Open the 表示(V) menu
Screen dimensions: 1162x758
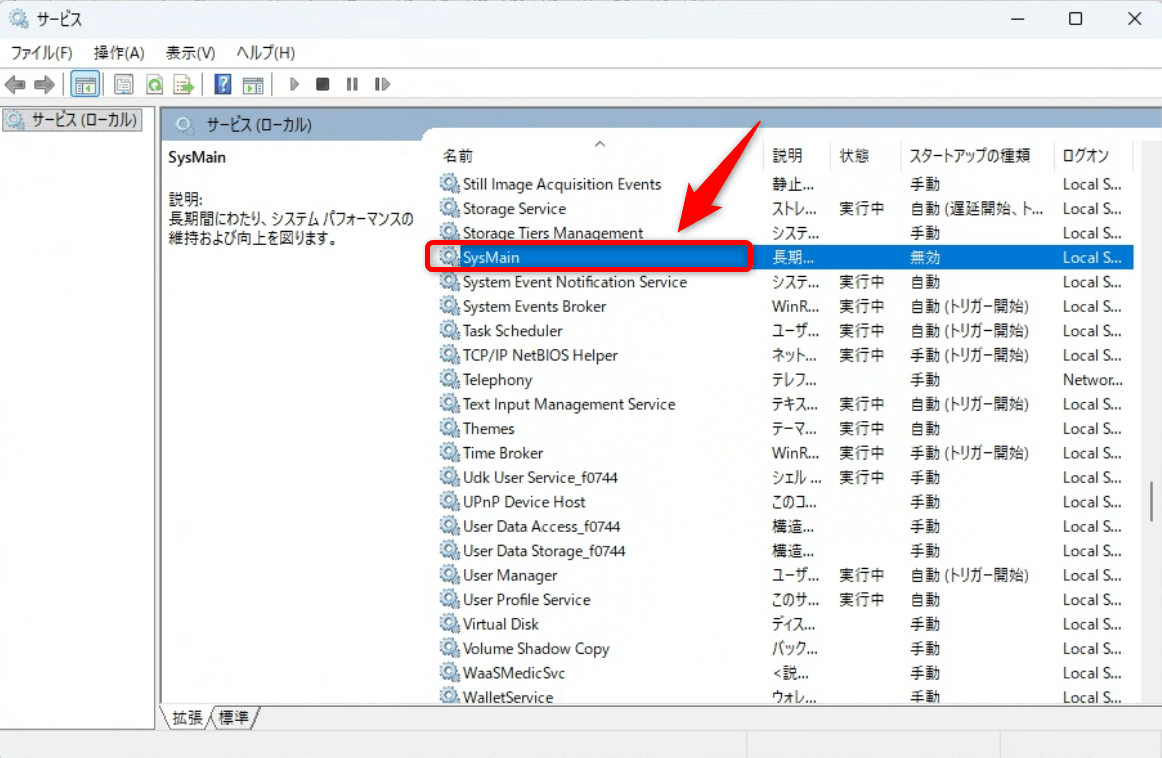(190, 52)
